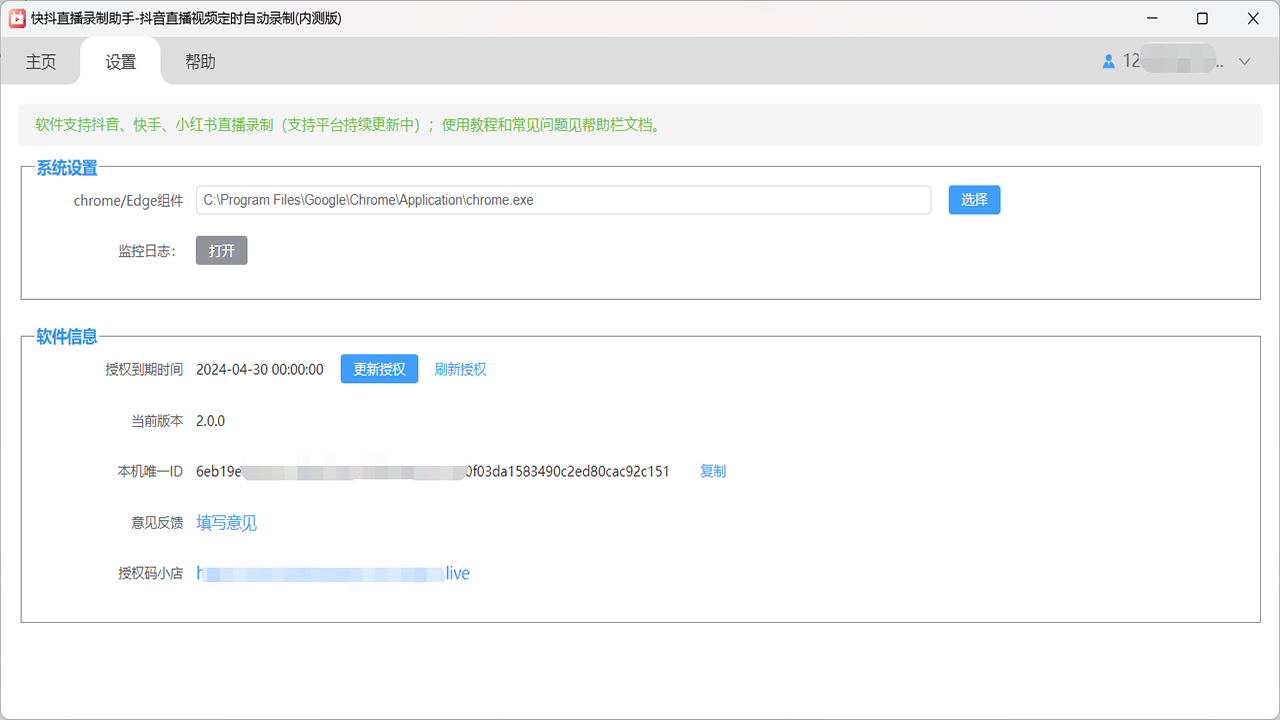The height and width of the screenshot is (720, 1280).
Task: Click the 意见反馈 label
Action: pyautogui.click(x=157, y=523)
